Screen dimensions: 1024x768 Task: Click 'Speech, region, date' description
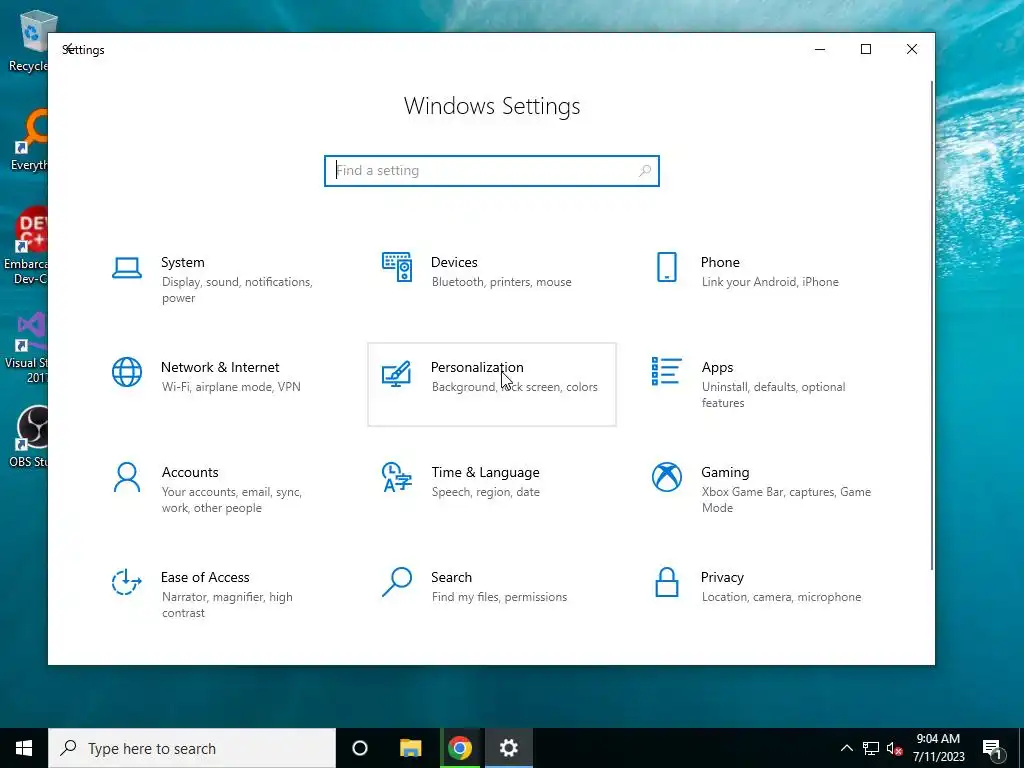[486, 492]
